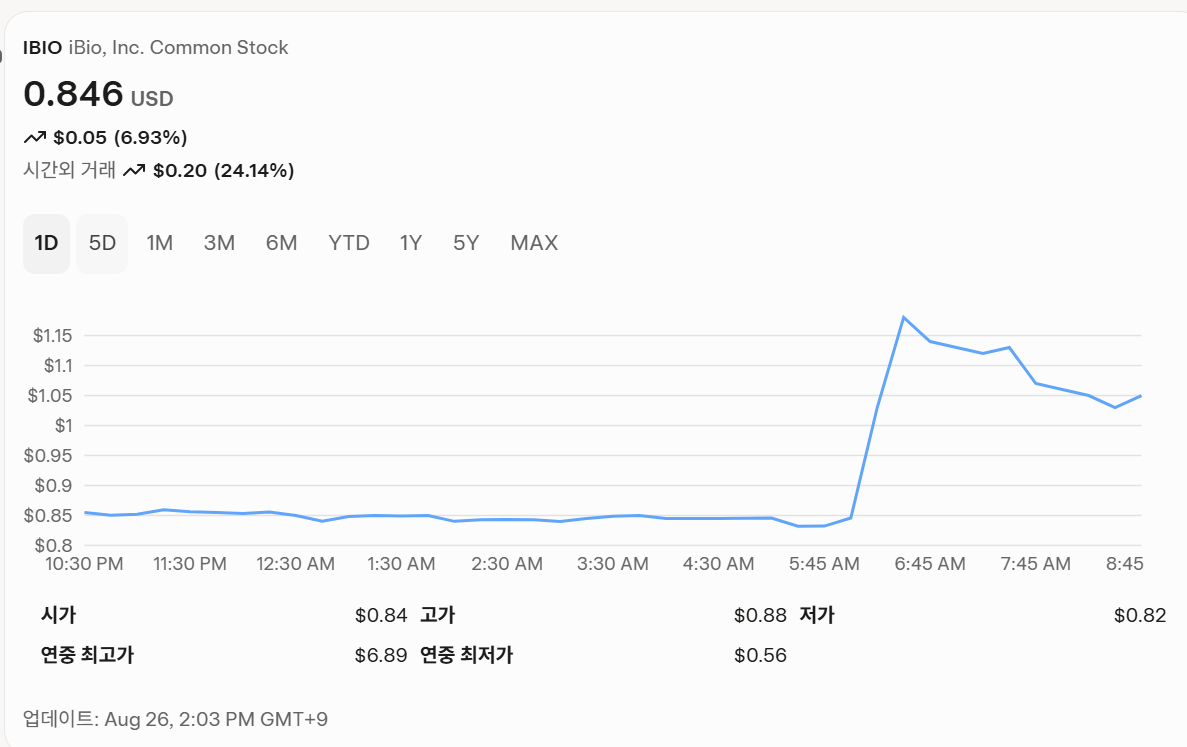The image size is (1187, 747).
Task: Click the 시가 open price label
Action: pyautogui.click(x=58, y=615)
